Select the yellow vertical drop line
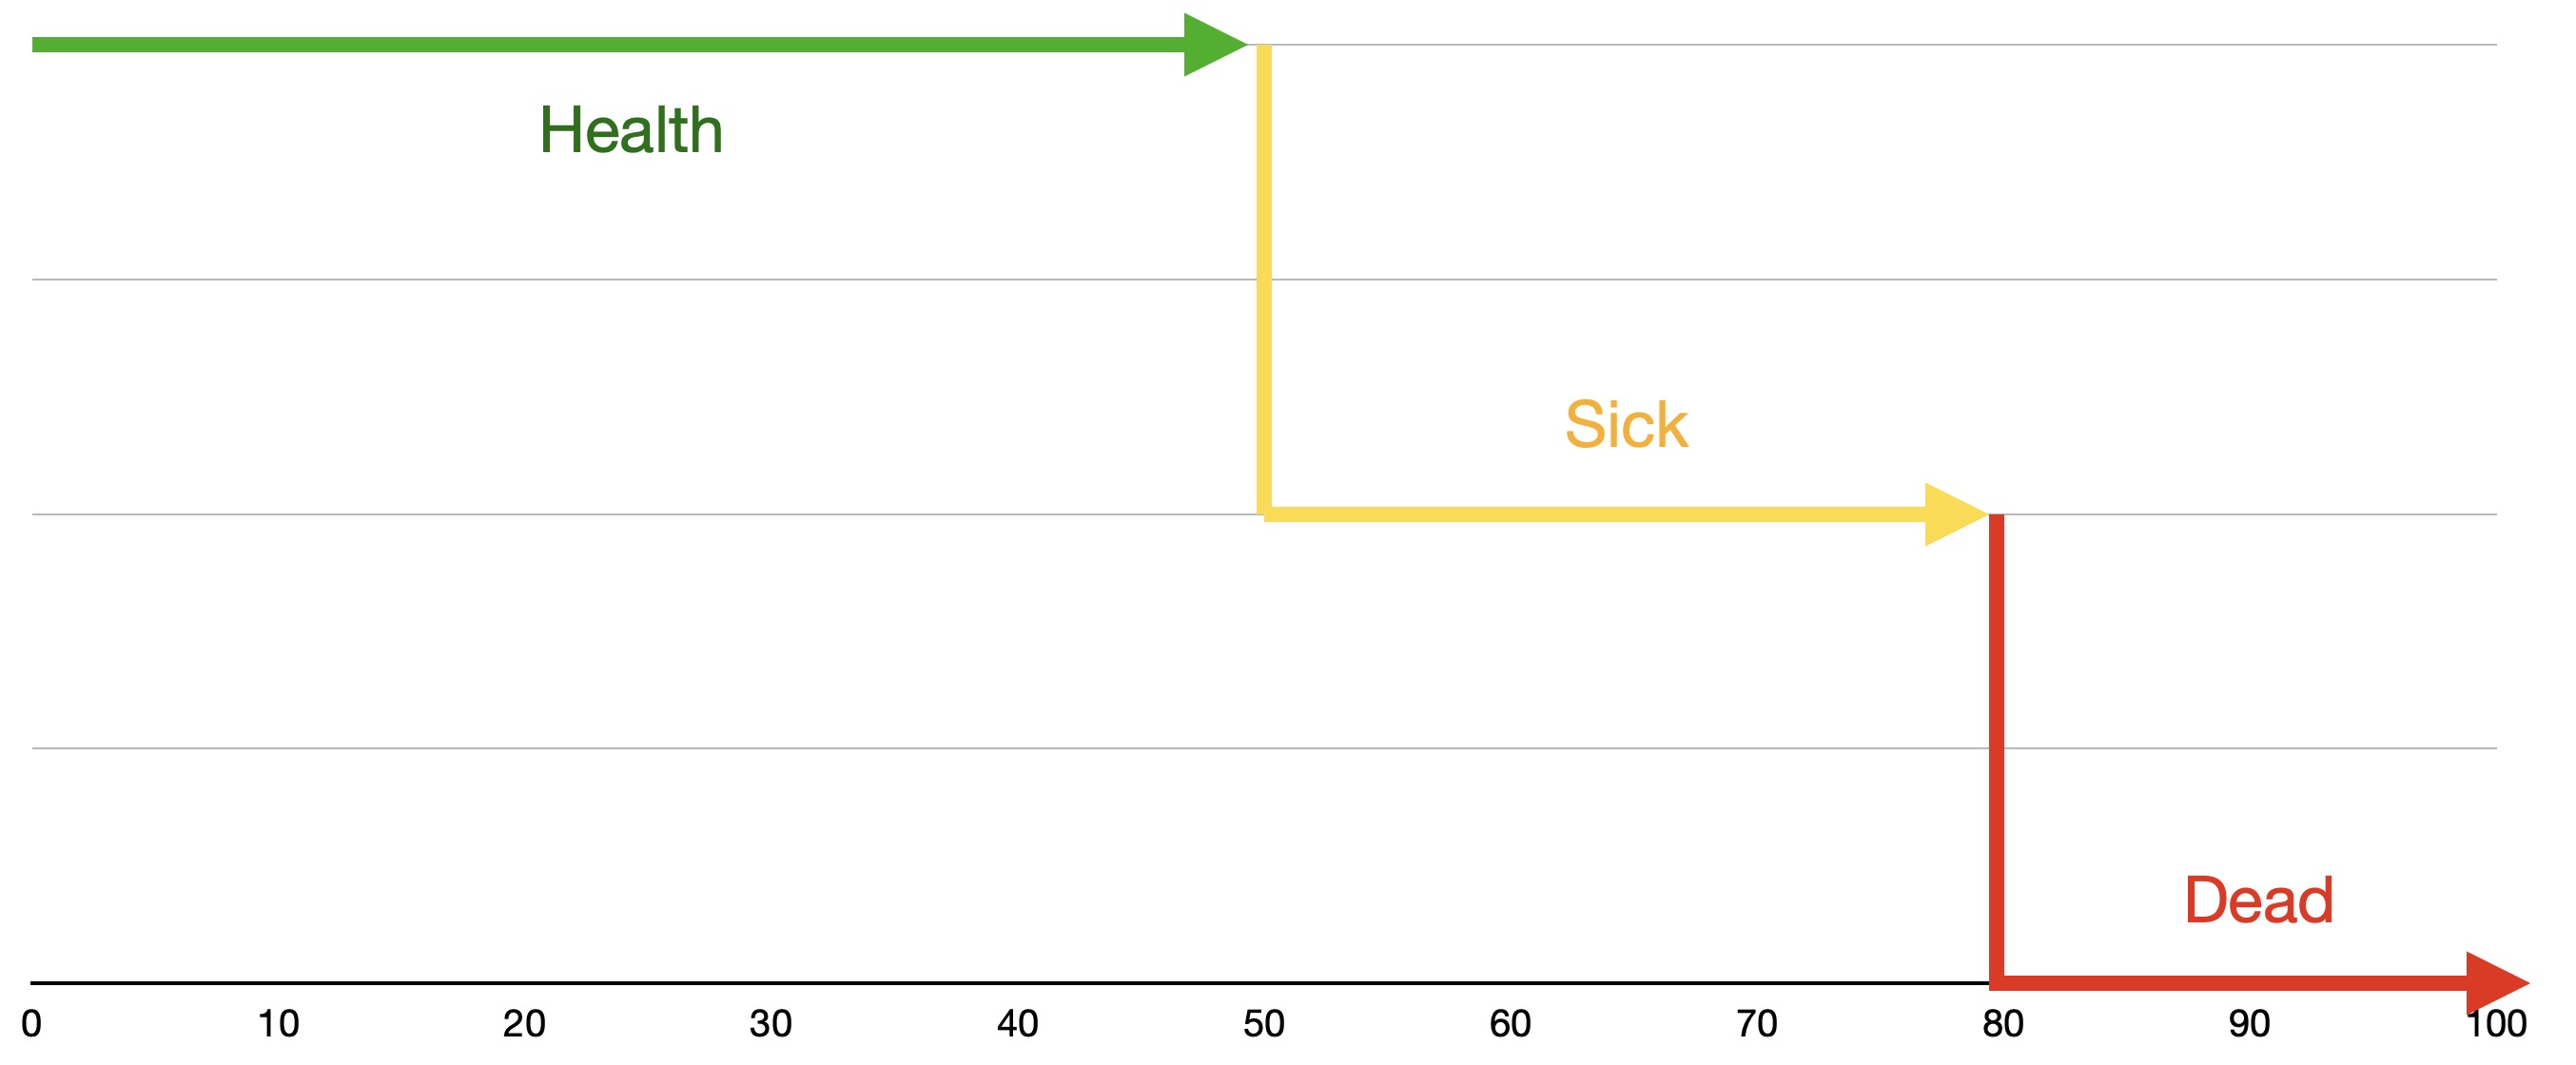The height and width of the screenshot is (1065, 2576). point(1264,279)
